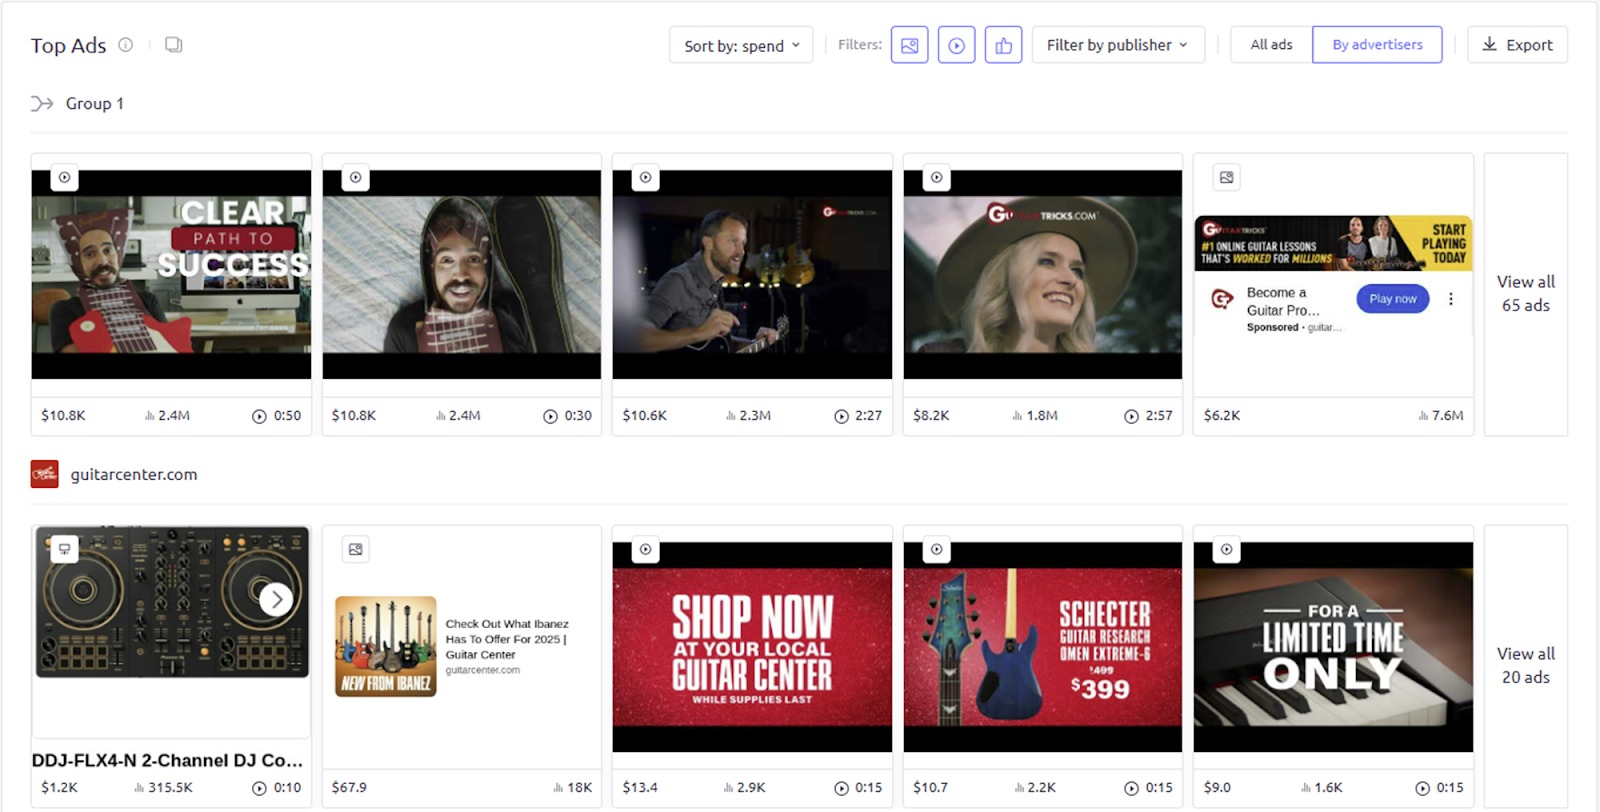This screenshot has width=1600, height=812.
Task: Click the copy icon beside Top Ads
Action: coord(174,45)
